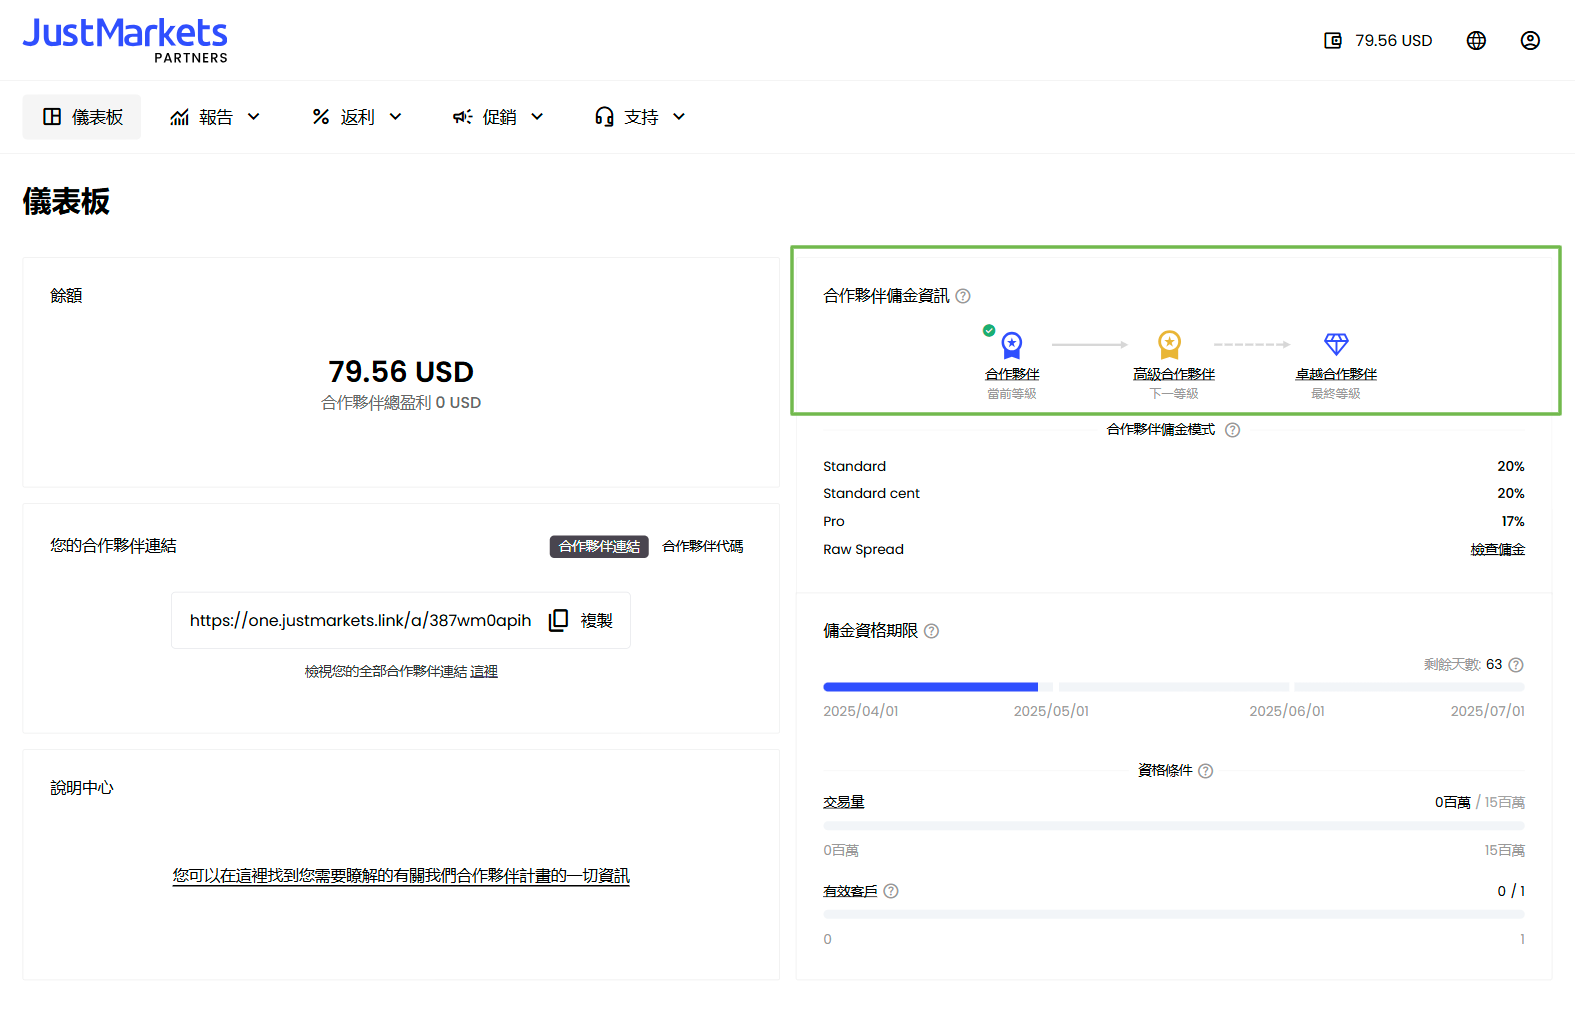
Task: Click the 2025/07/01 date label
Action: (x=1488, y=711)
